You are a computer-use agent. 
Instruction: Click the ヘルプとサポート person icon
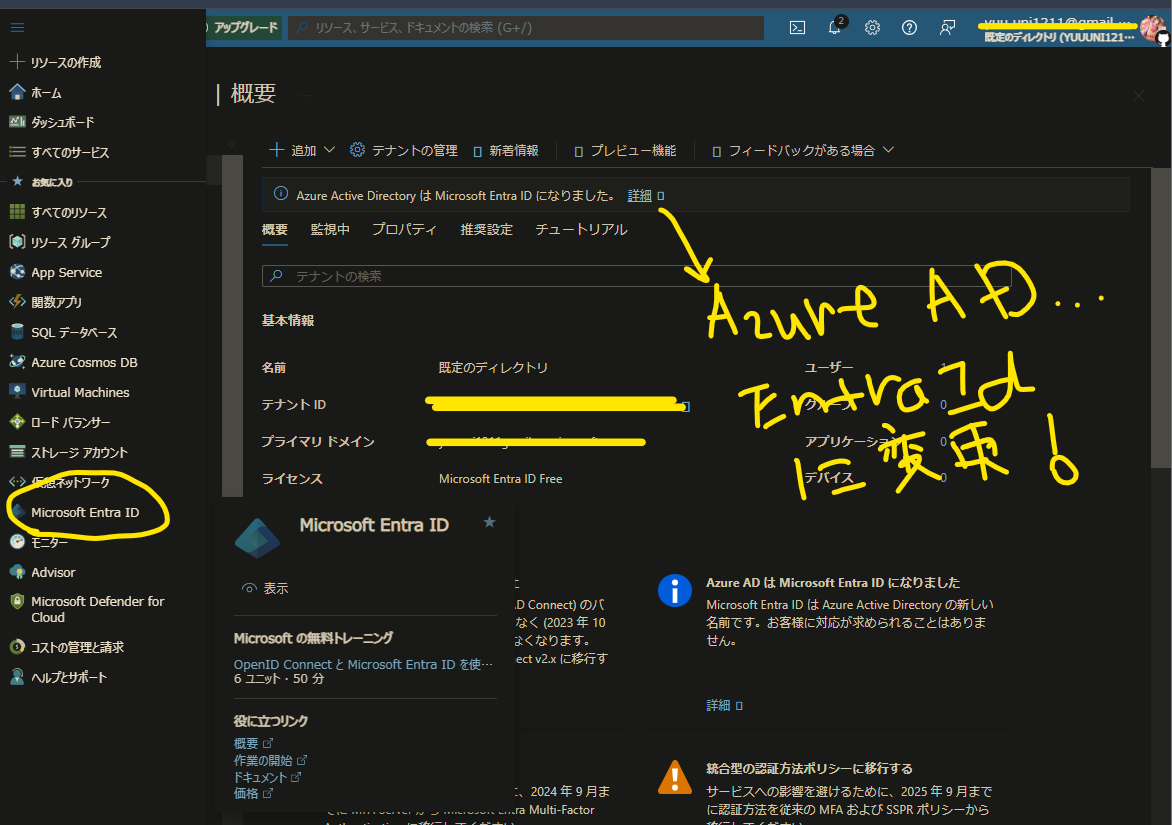(17, 677)
